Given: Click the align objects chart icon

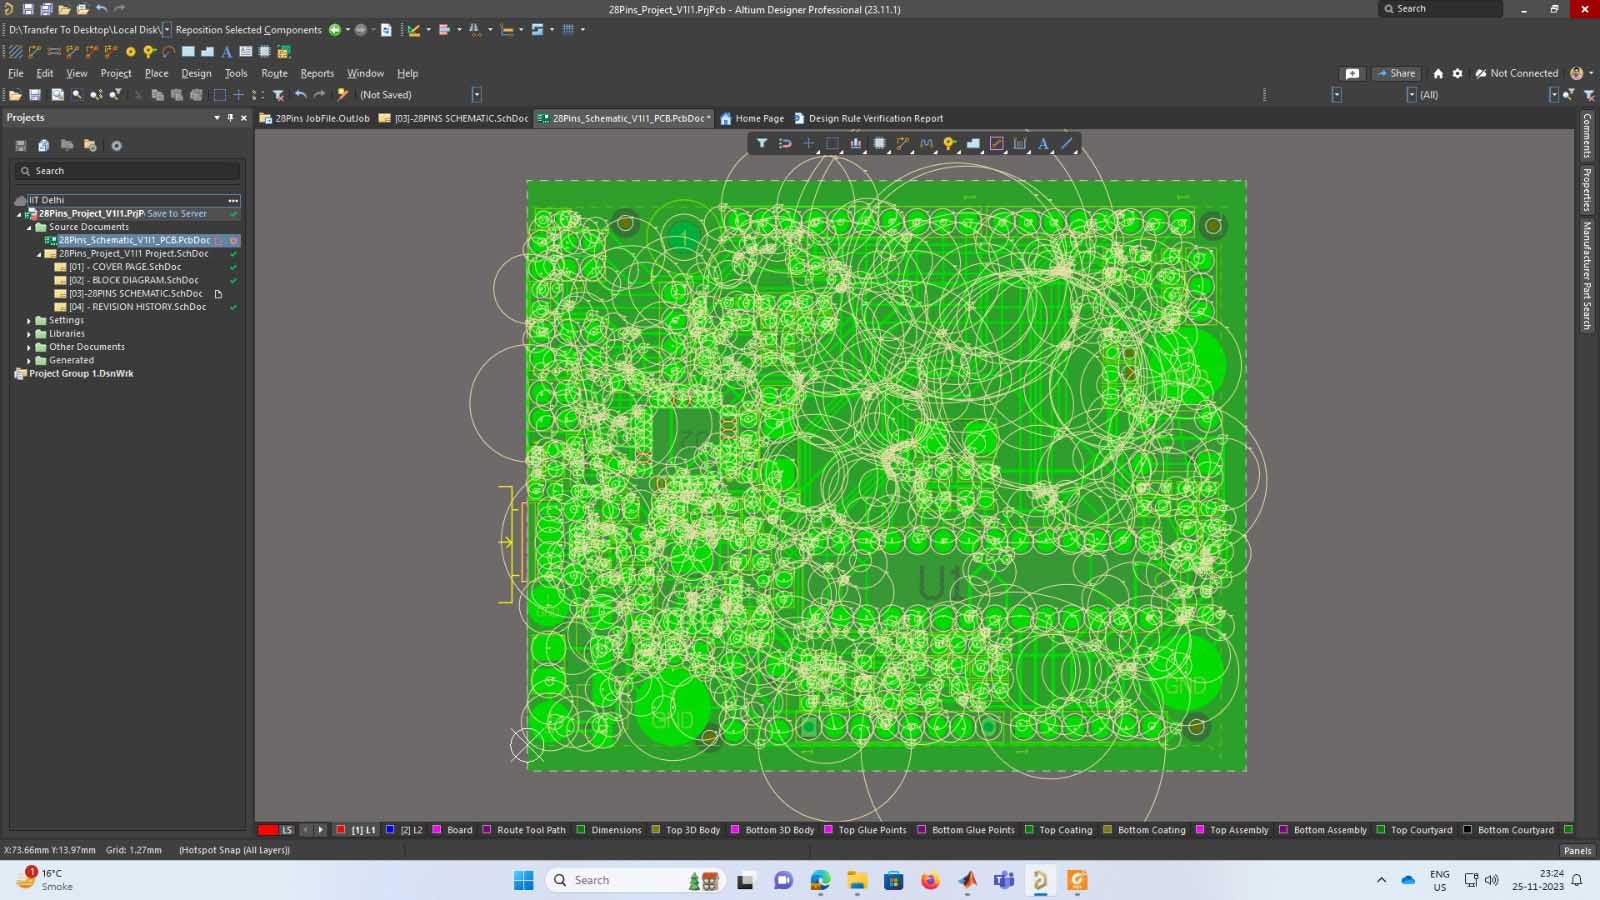Looking at the screenshot, I should (856, 144).
